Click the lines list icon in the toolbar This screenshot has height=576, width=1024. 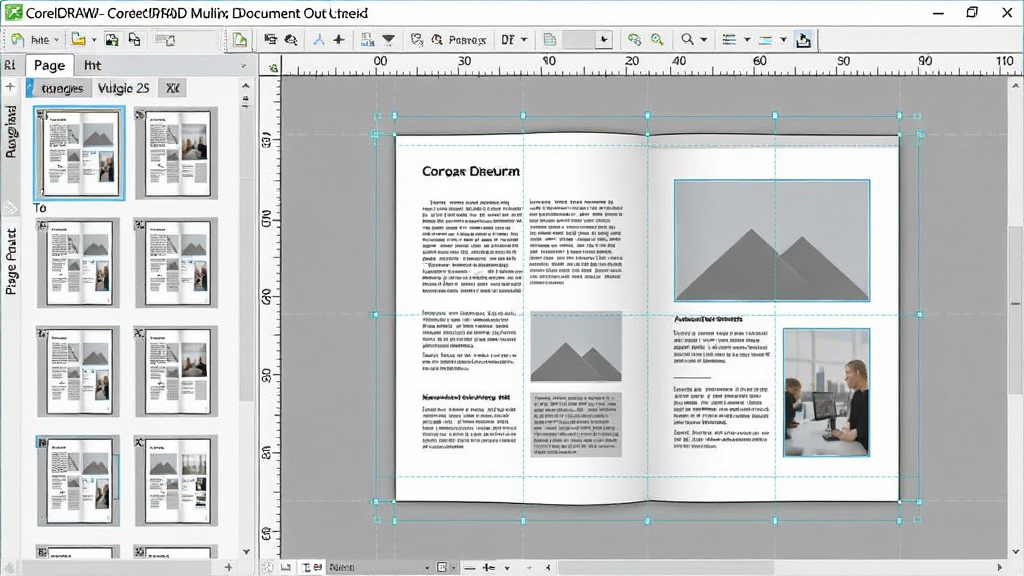729,40
